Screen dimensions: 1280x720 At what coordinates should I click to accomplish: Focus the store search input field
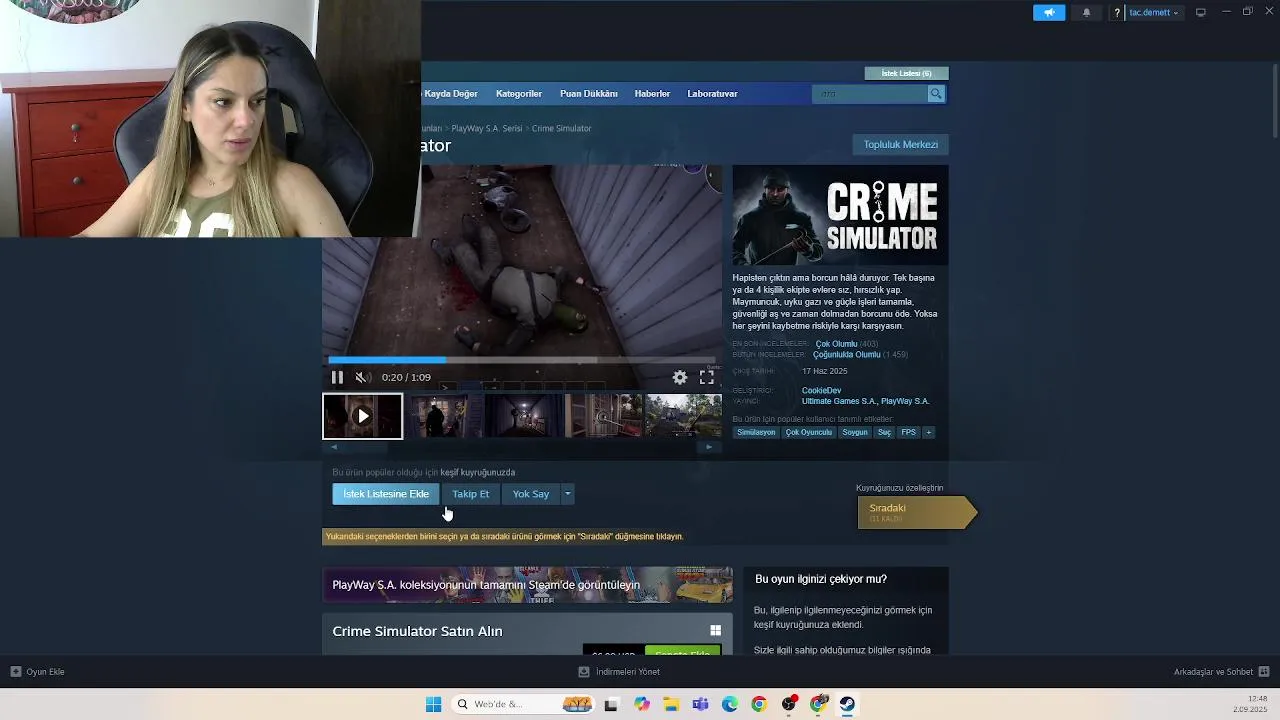pos(871,94)
